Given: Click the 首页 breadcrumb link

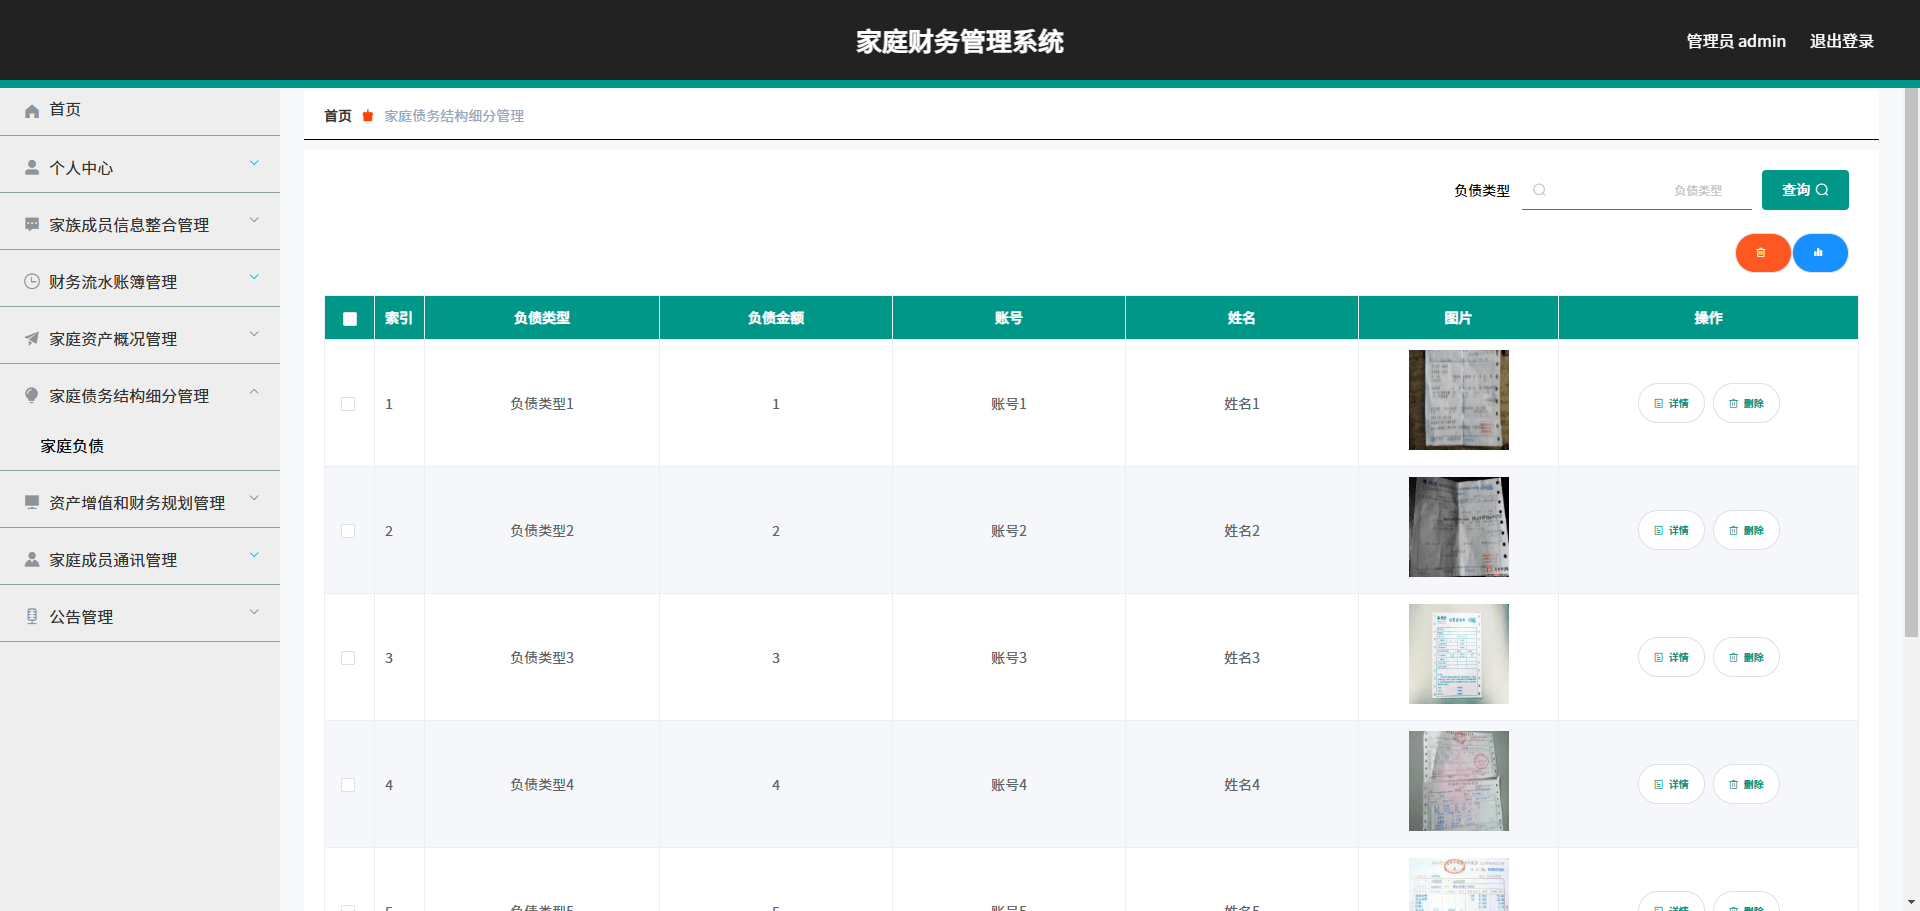Looking at the screenshot, I should (x=337, y=116).
